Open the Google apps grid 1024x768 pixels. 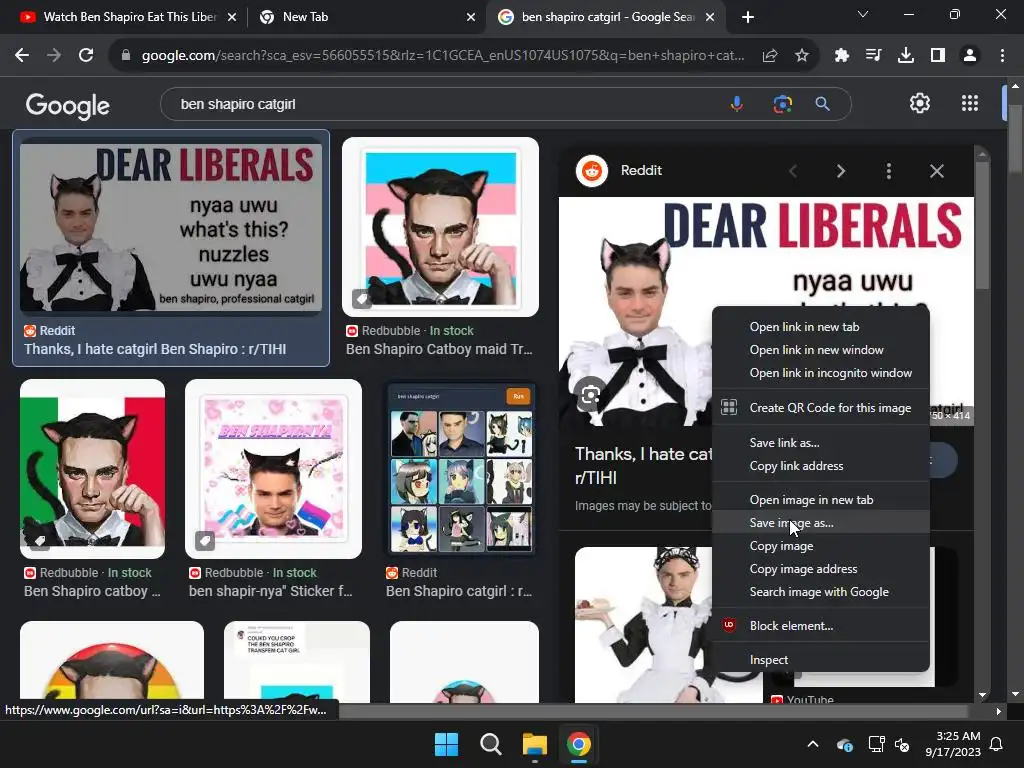(970, 103)
